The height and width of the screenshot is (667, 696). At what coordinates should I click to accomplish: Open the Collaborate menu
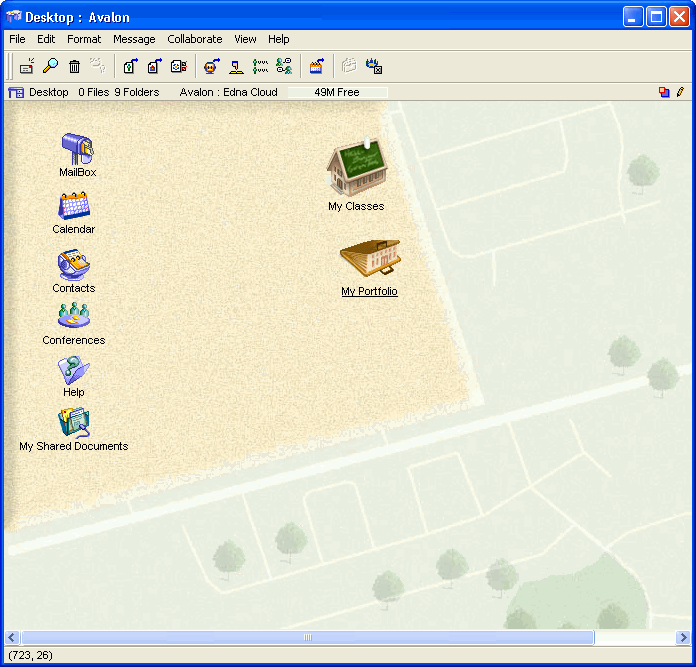click(x=195, y=39)
